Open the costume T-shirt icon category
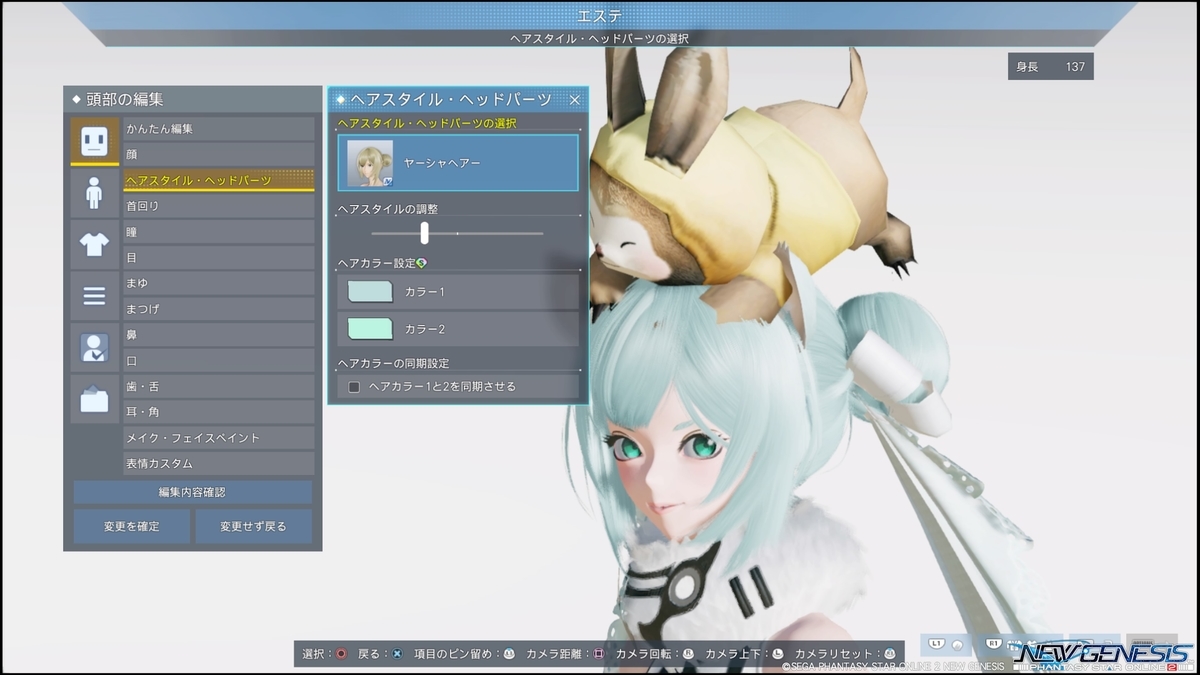The width and height of the screenshot is (1200, 675). [94, 244]
